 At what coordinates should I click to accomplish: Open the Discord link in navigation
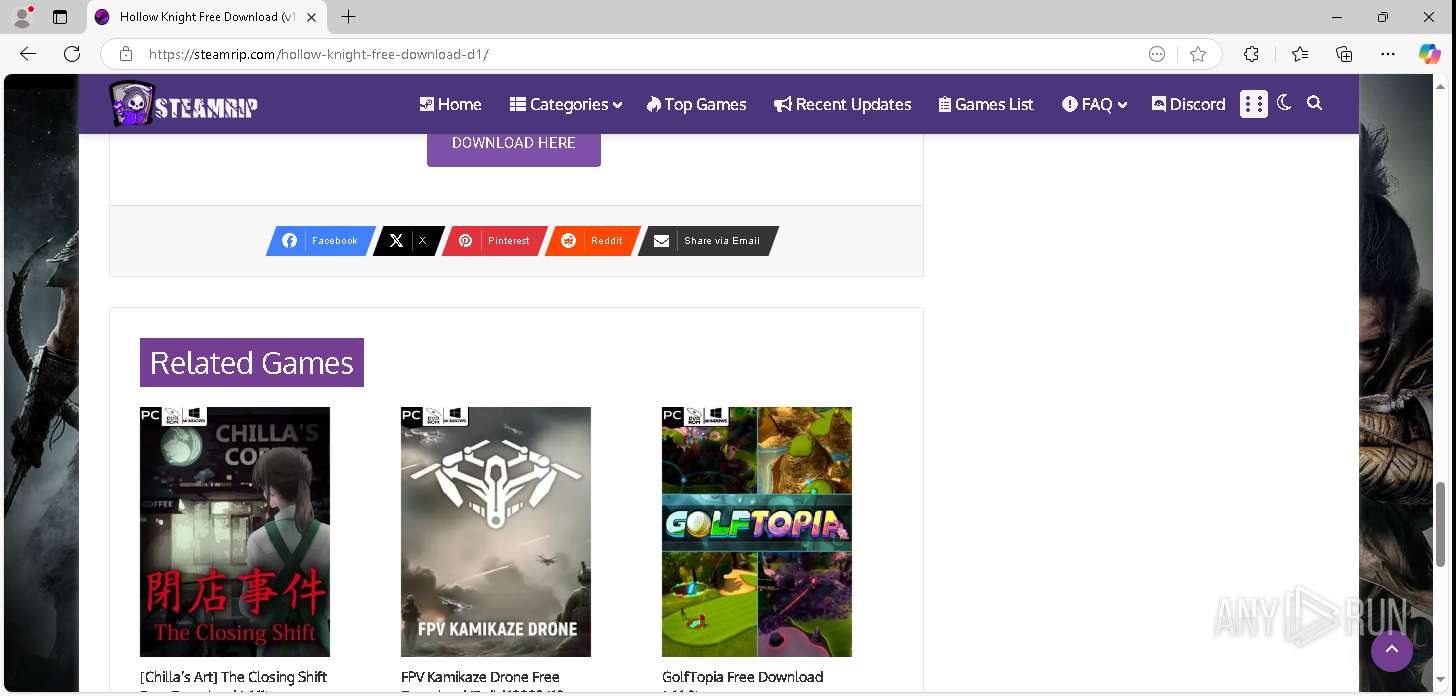click(1189, 104)
